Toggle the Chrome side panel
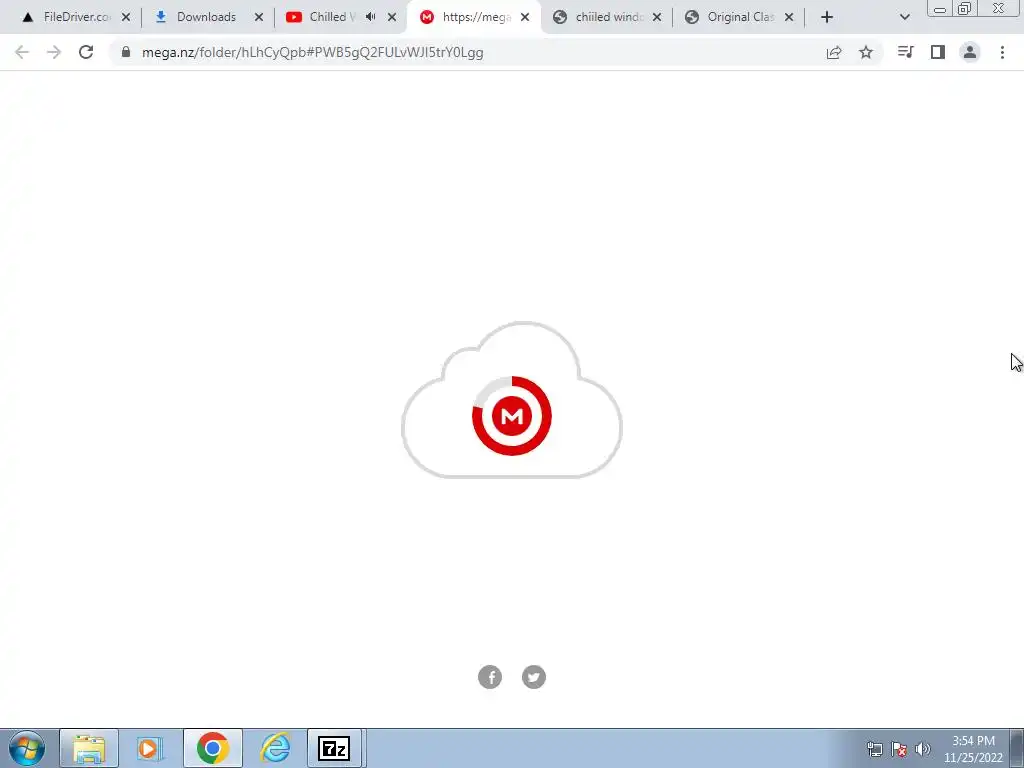Screen dimensions: 1024x768 tap(938, 52)
